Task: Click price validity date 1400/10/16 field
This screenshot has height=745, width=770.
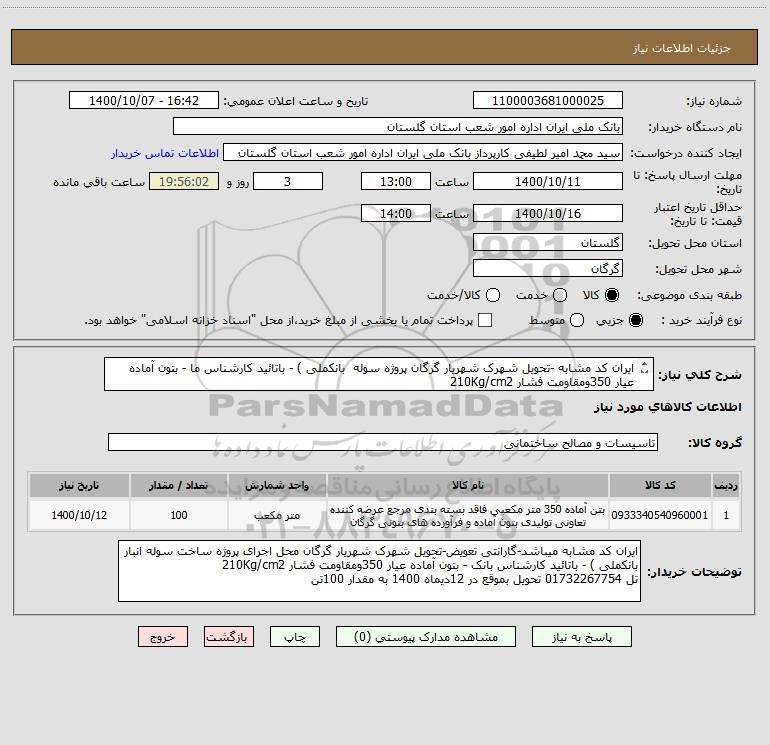Action: click(x=548, y=213)
